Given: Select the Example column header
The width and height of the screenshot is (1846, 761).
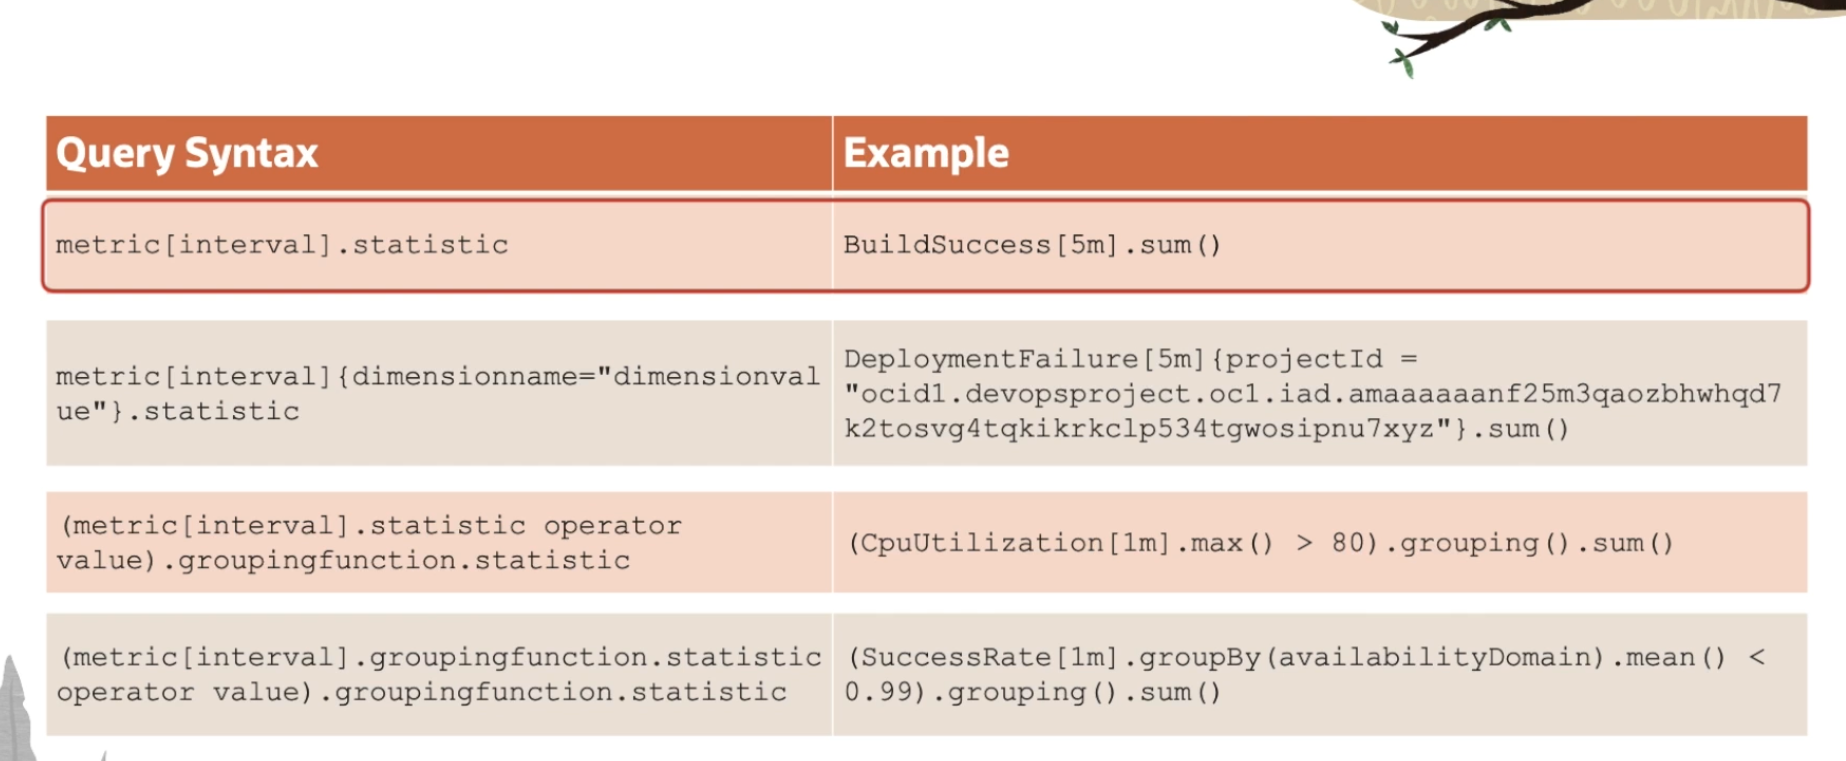Looking at the screenshot, I should 926,153.
